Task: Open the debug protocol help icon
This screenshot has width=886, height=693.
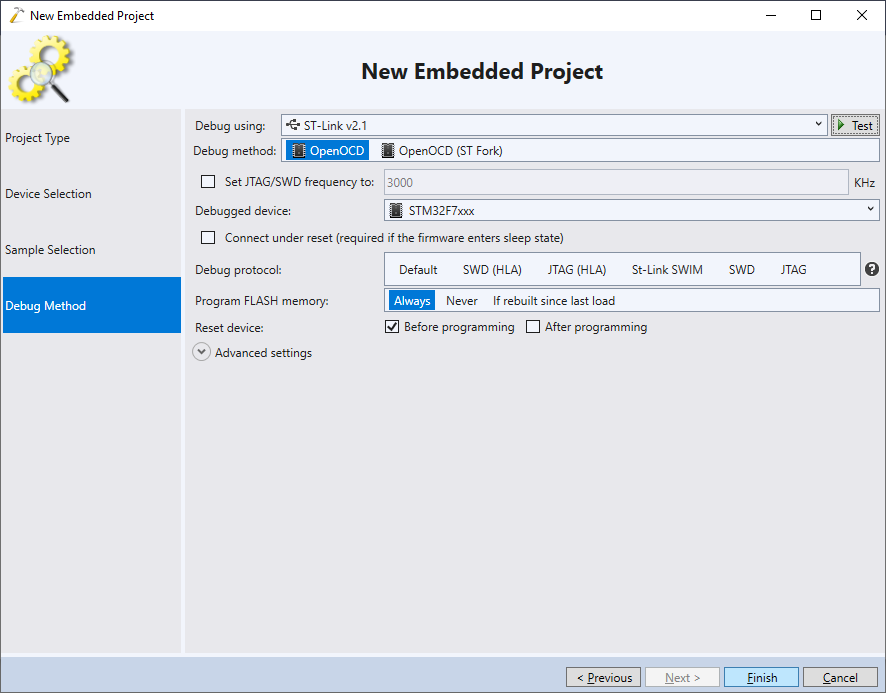Action: click(x=871, y=270)
